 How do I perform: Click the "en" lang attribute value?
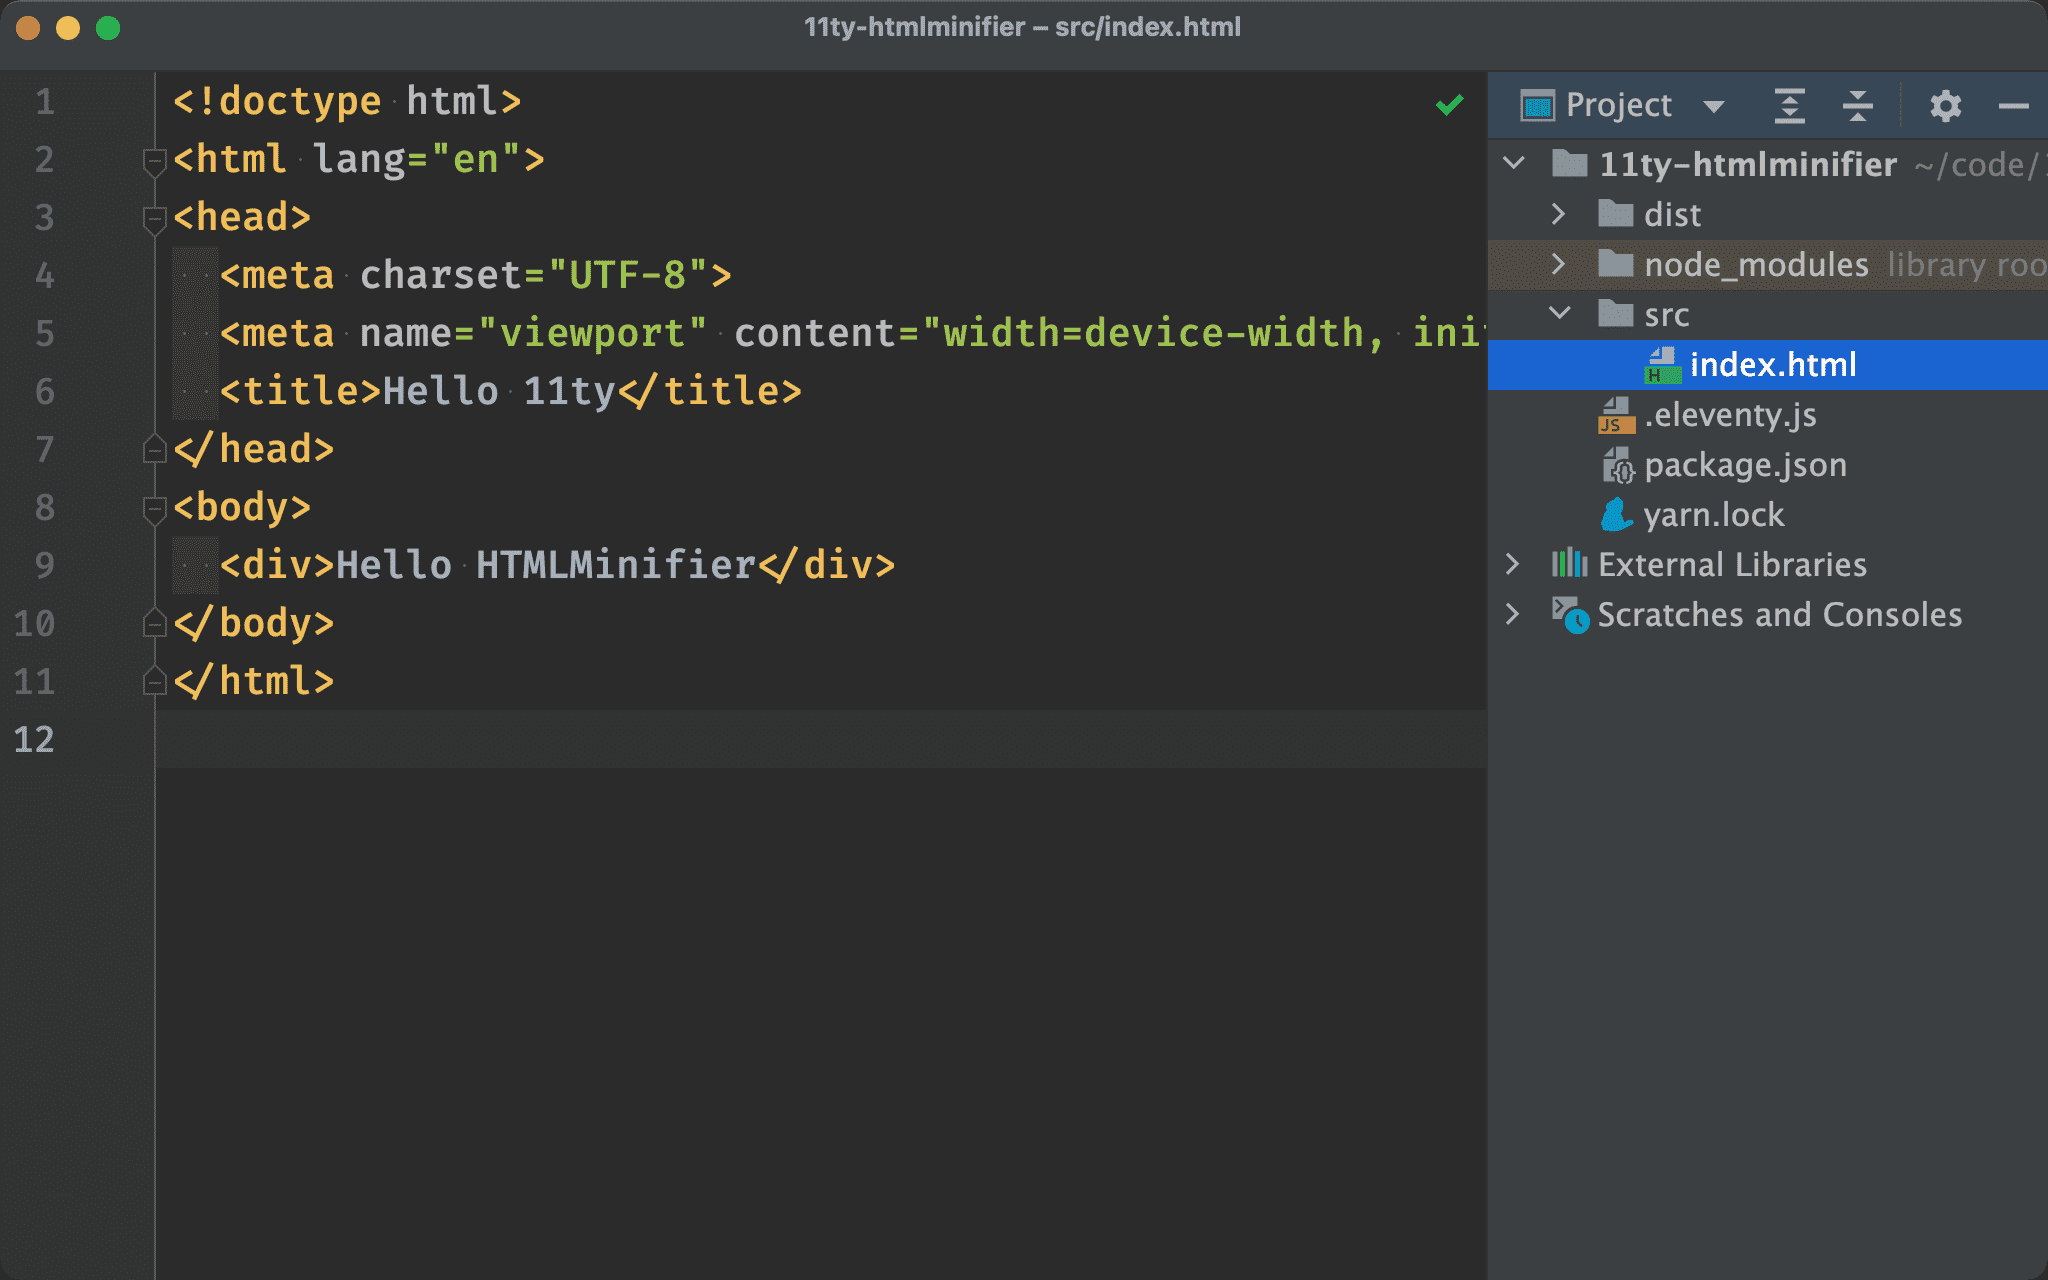pyautogui.click(x=476, y=159)
